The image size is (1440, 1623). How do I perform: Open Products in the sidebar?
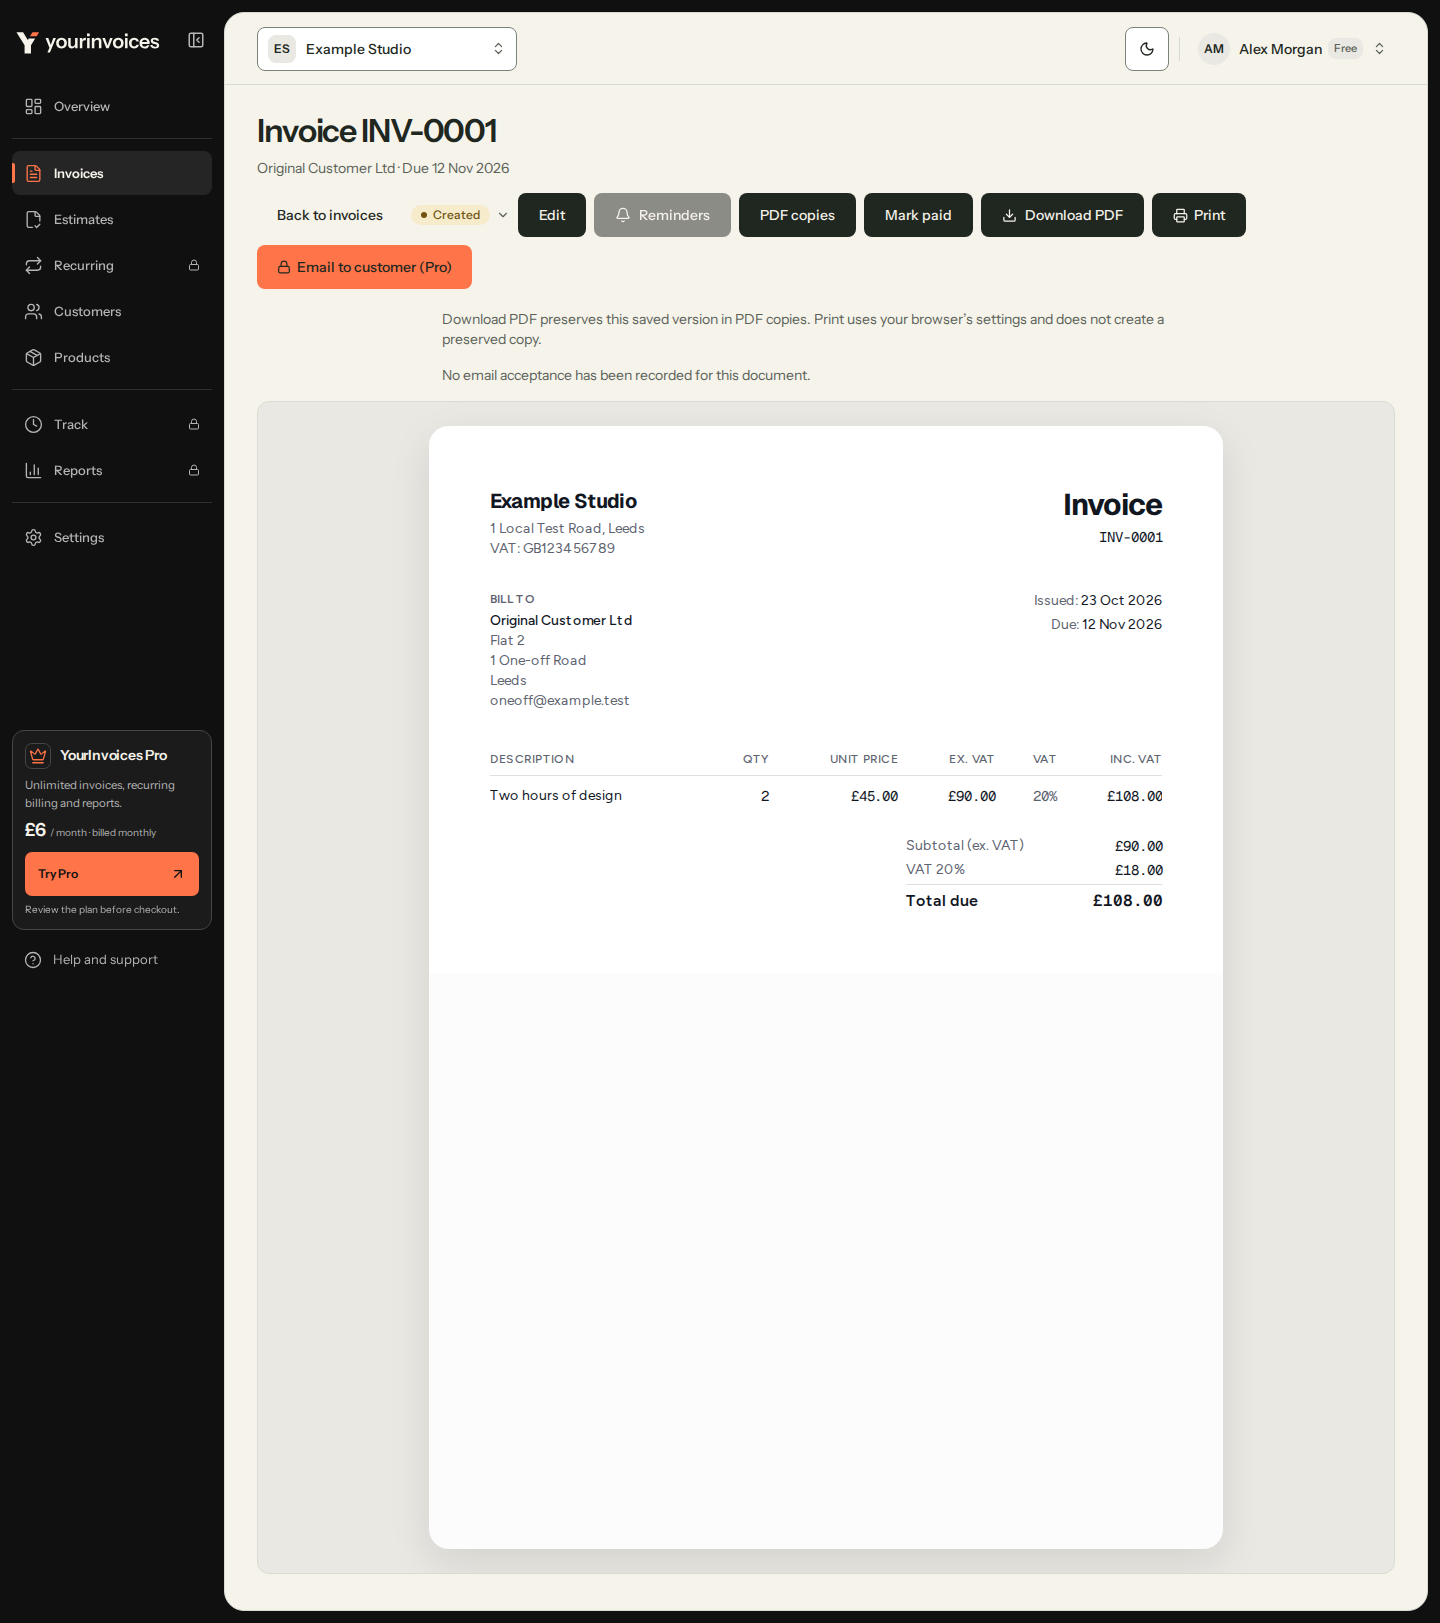112,358
